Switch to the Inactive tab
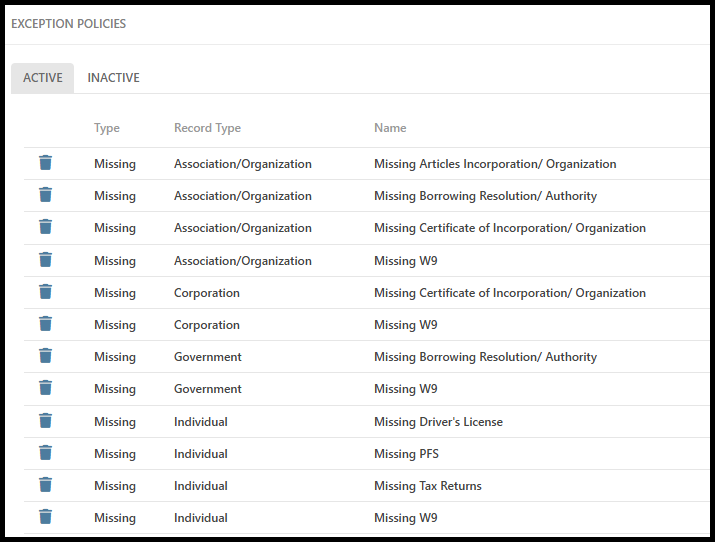The image size is (715, 542). [113, 78]
